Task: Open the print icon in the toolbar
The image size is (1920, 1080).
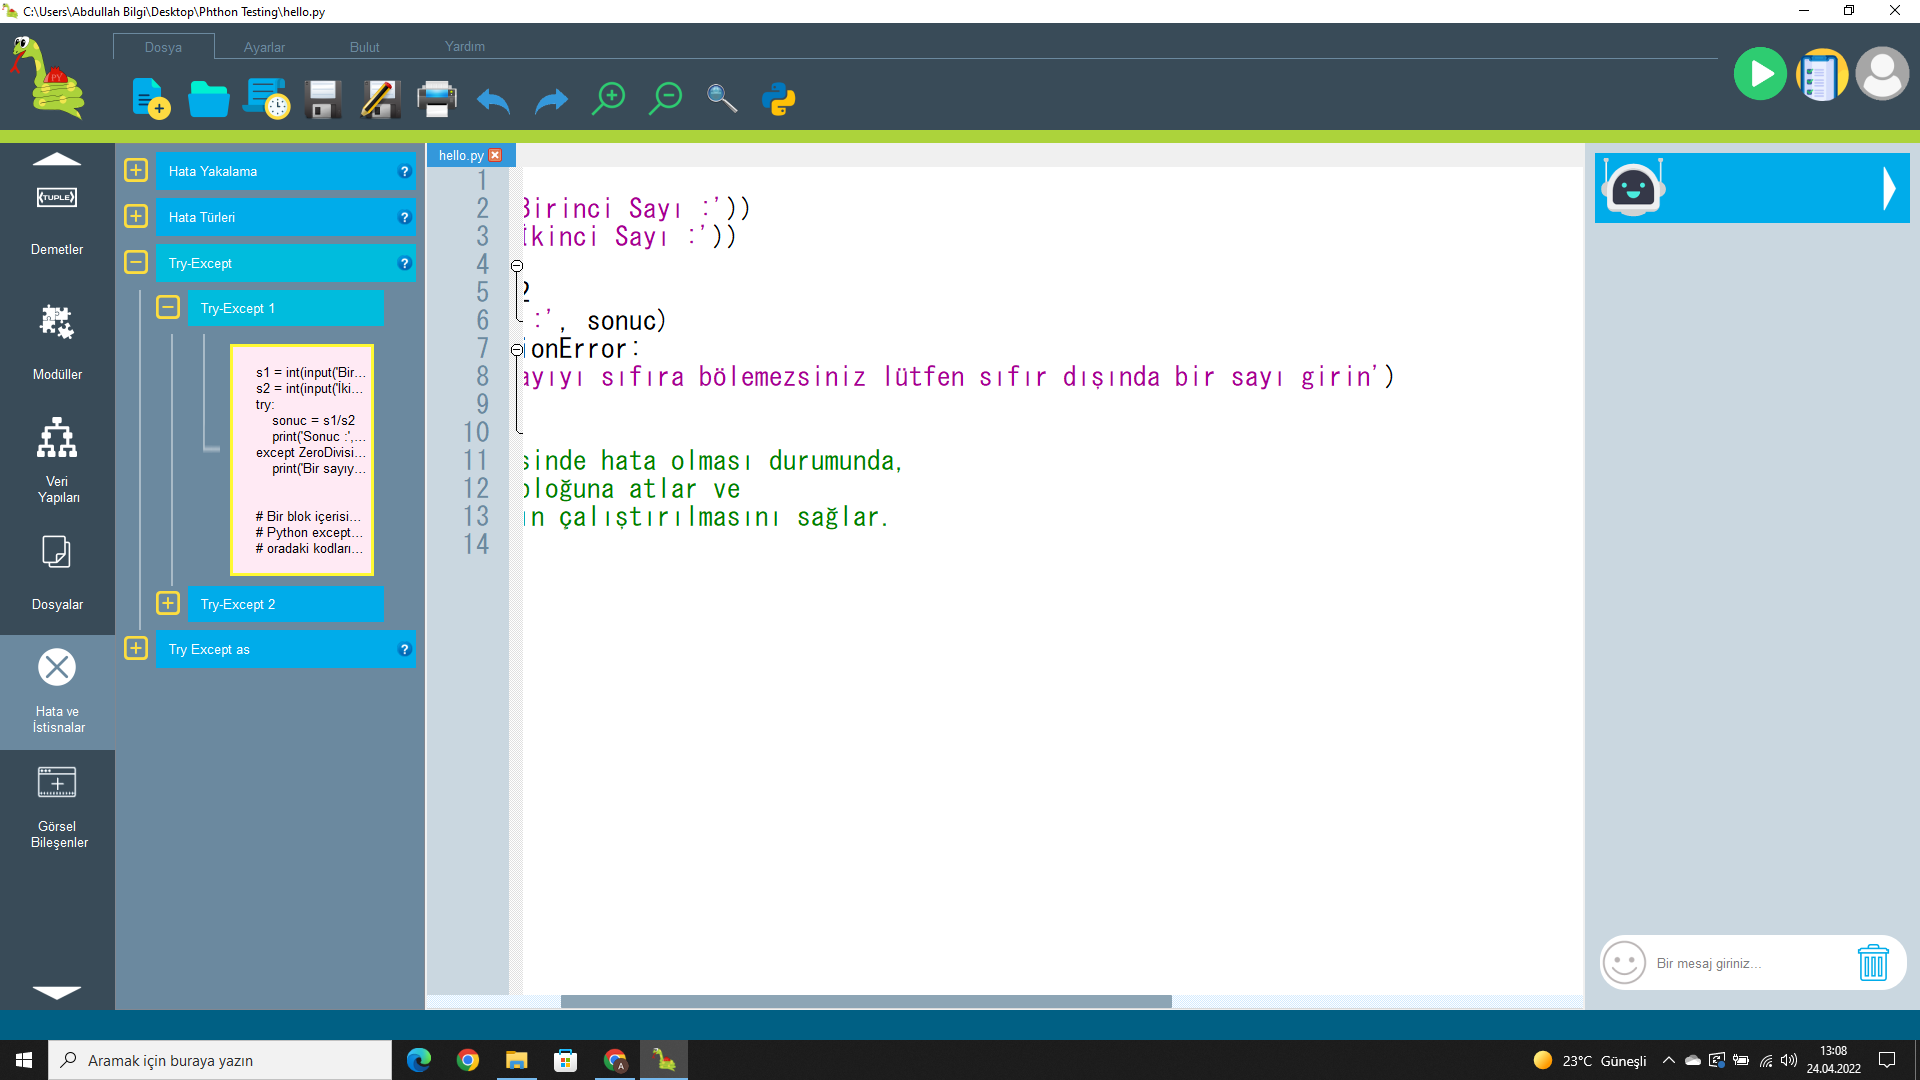Action: coord(437,99)
